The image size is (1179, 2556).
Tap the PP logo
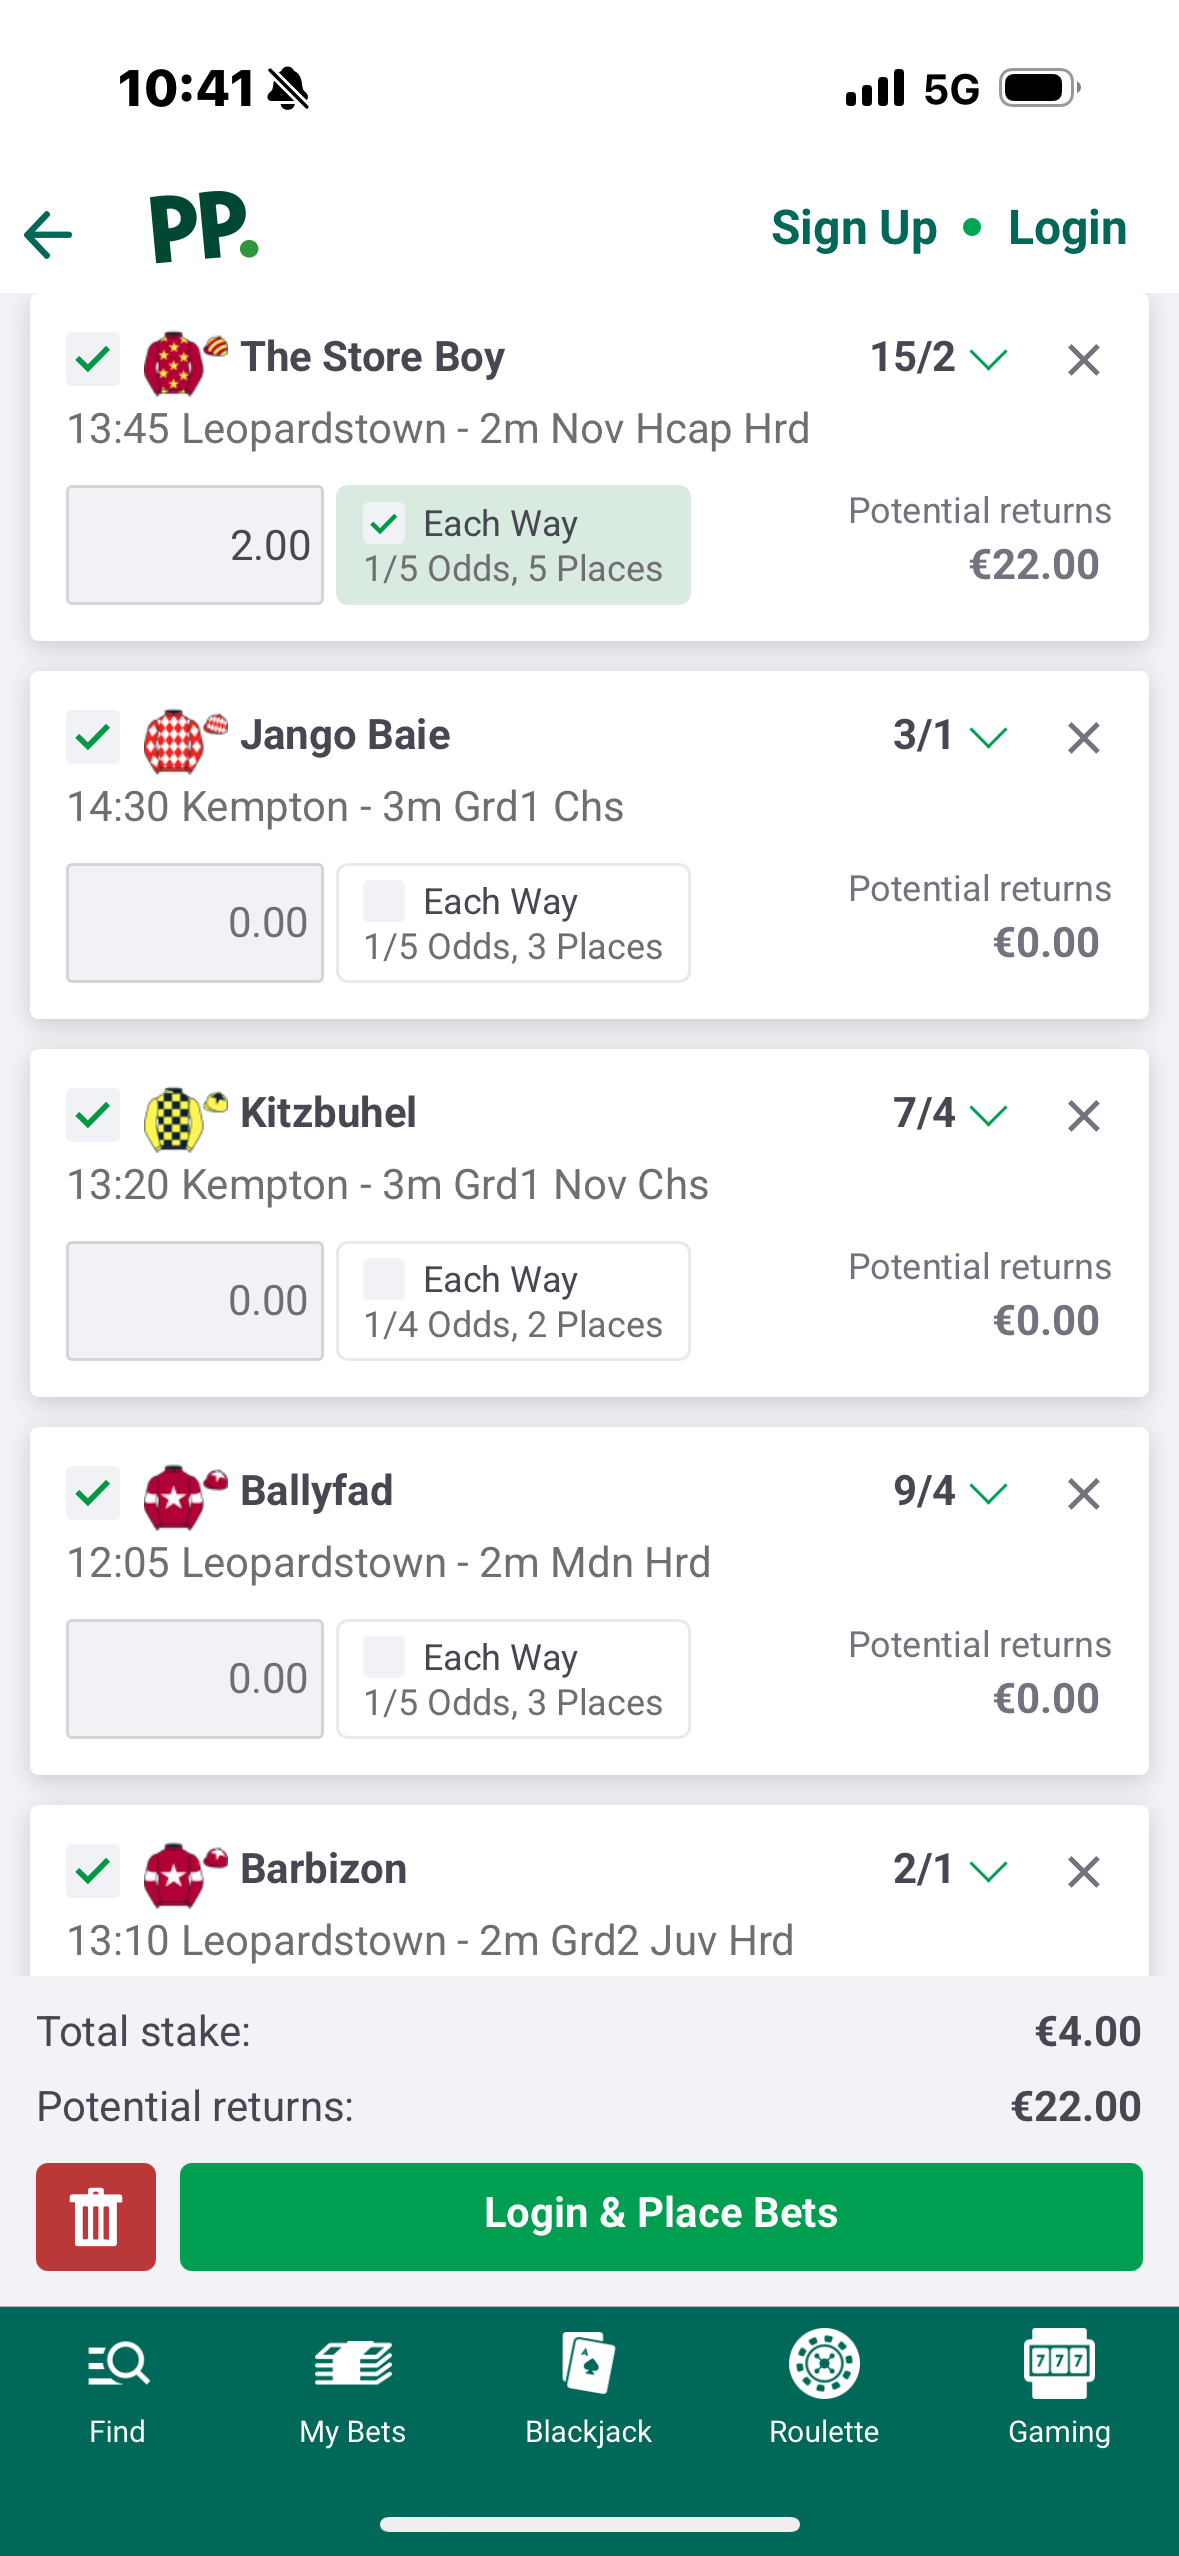point(204,228)
